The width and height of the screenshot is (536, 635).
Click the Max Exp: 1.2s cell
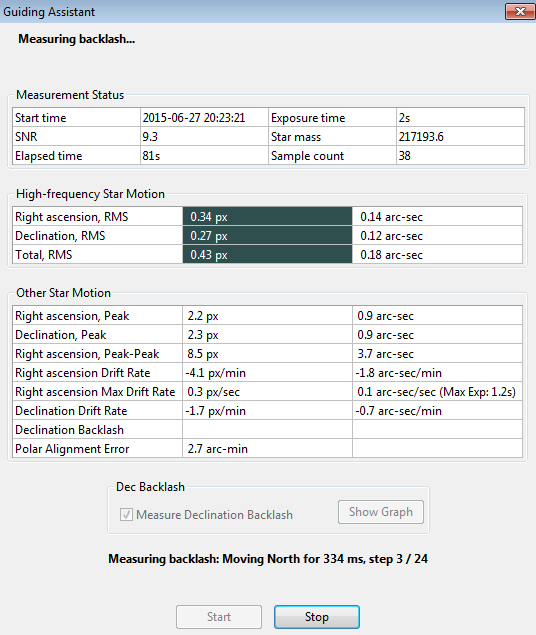[x=437, y=392]
